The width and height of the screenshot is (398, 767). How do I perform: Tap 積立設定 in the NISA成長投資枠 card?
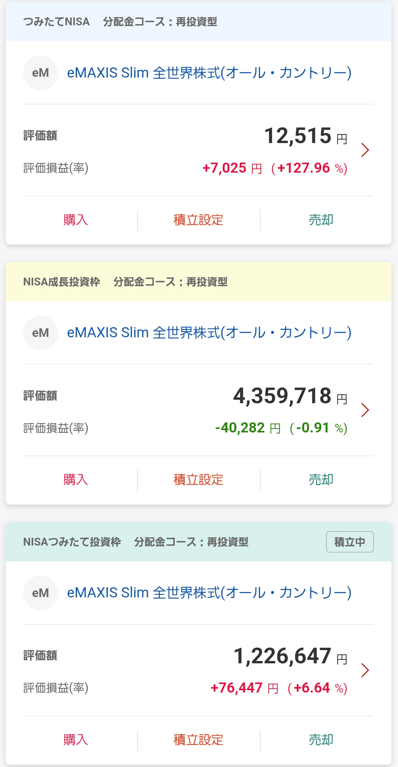coord(199,479)
